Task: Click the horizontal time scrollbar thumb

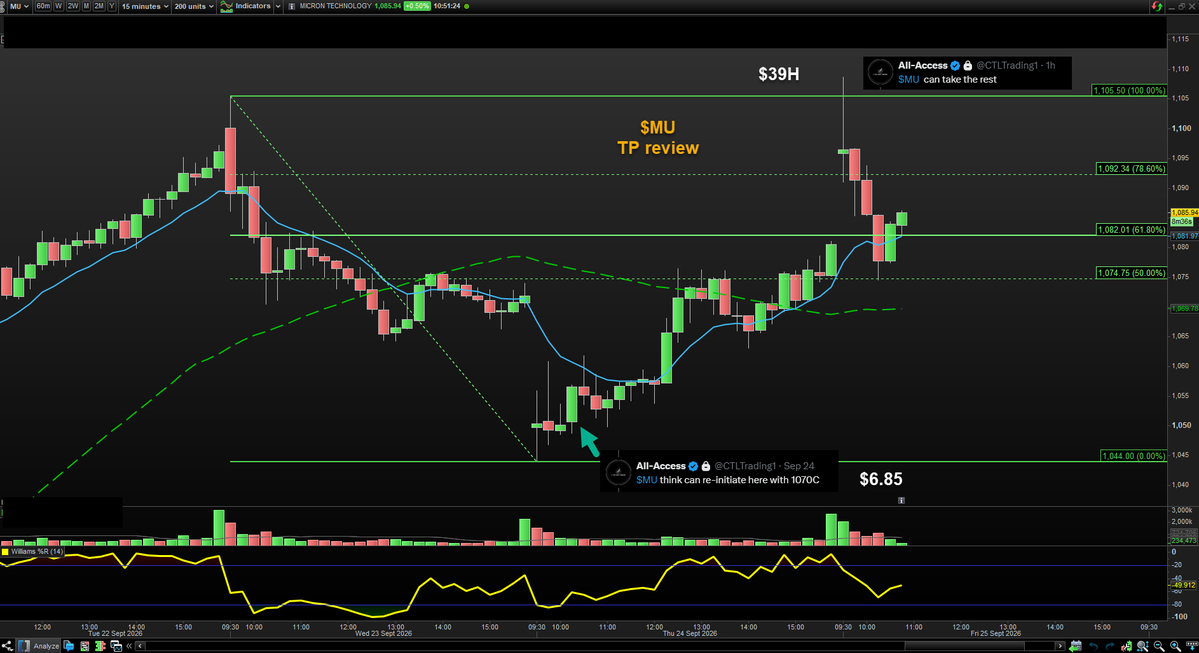Action: point(964,646)
